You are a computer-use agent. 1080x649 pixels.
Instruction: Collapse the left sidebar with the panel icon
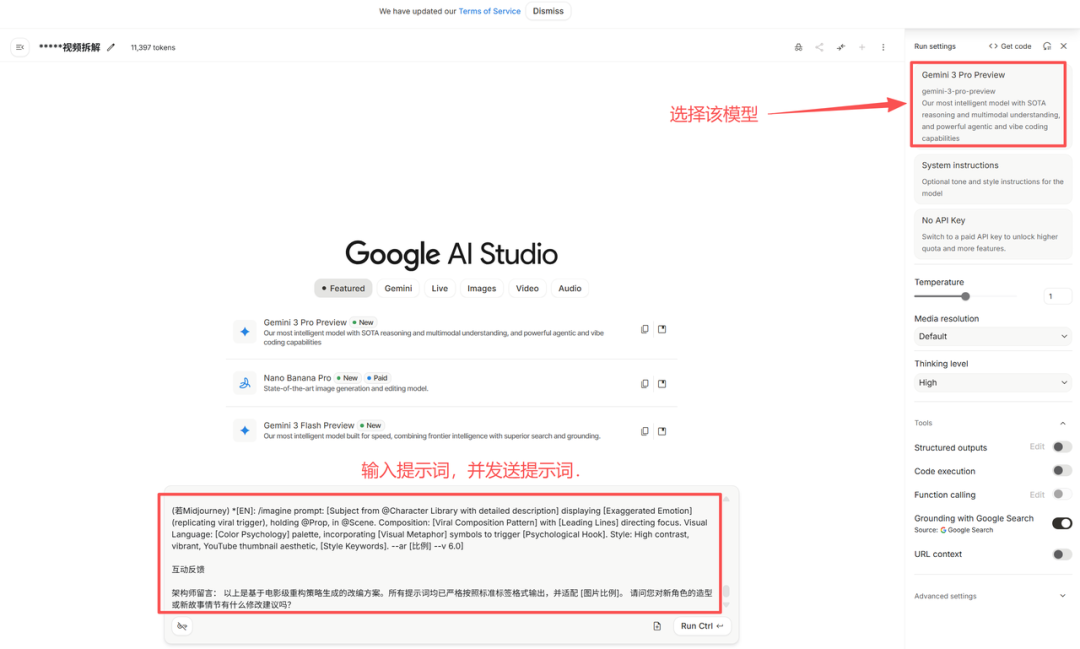coord(19,46)
